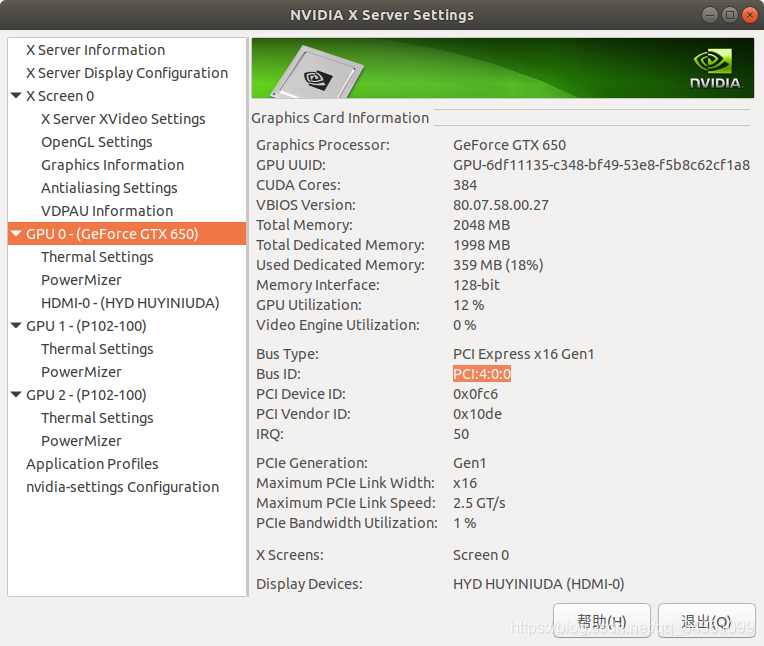Screen dimensions: 764x646
Task: Open Thermal Settings under GPU 0
Action: (x=97, y=257)
